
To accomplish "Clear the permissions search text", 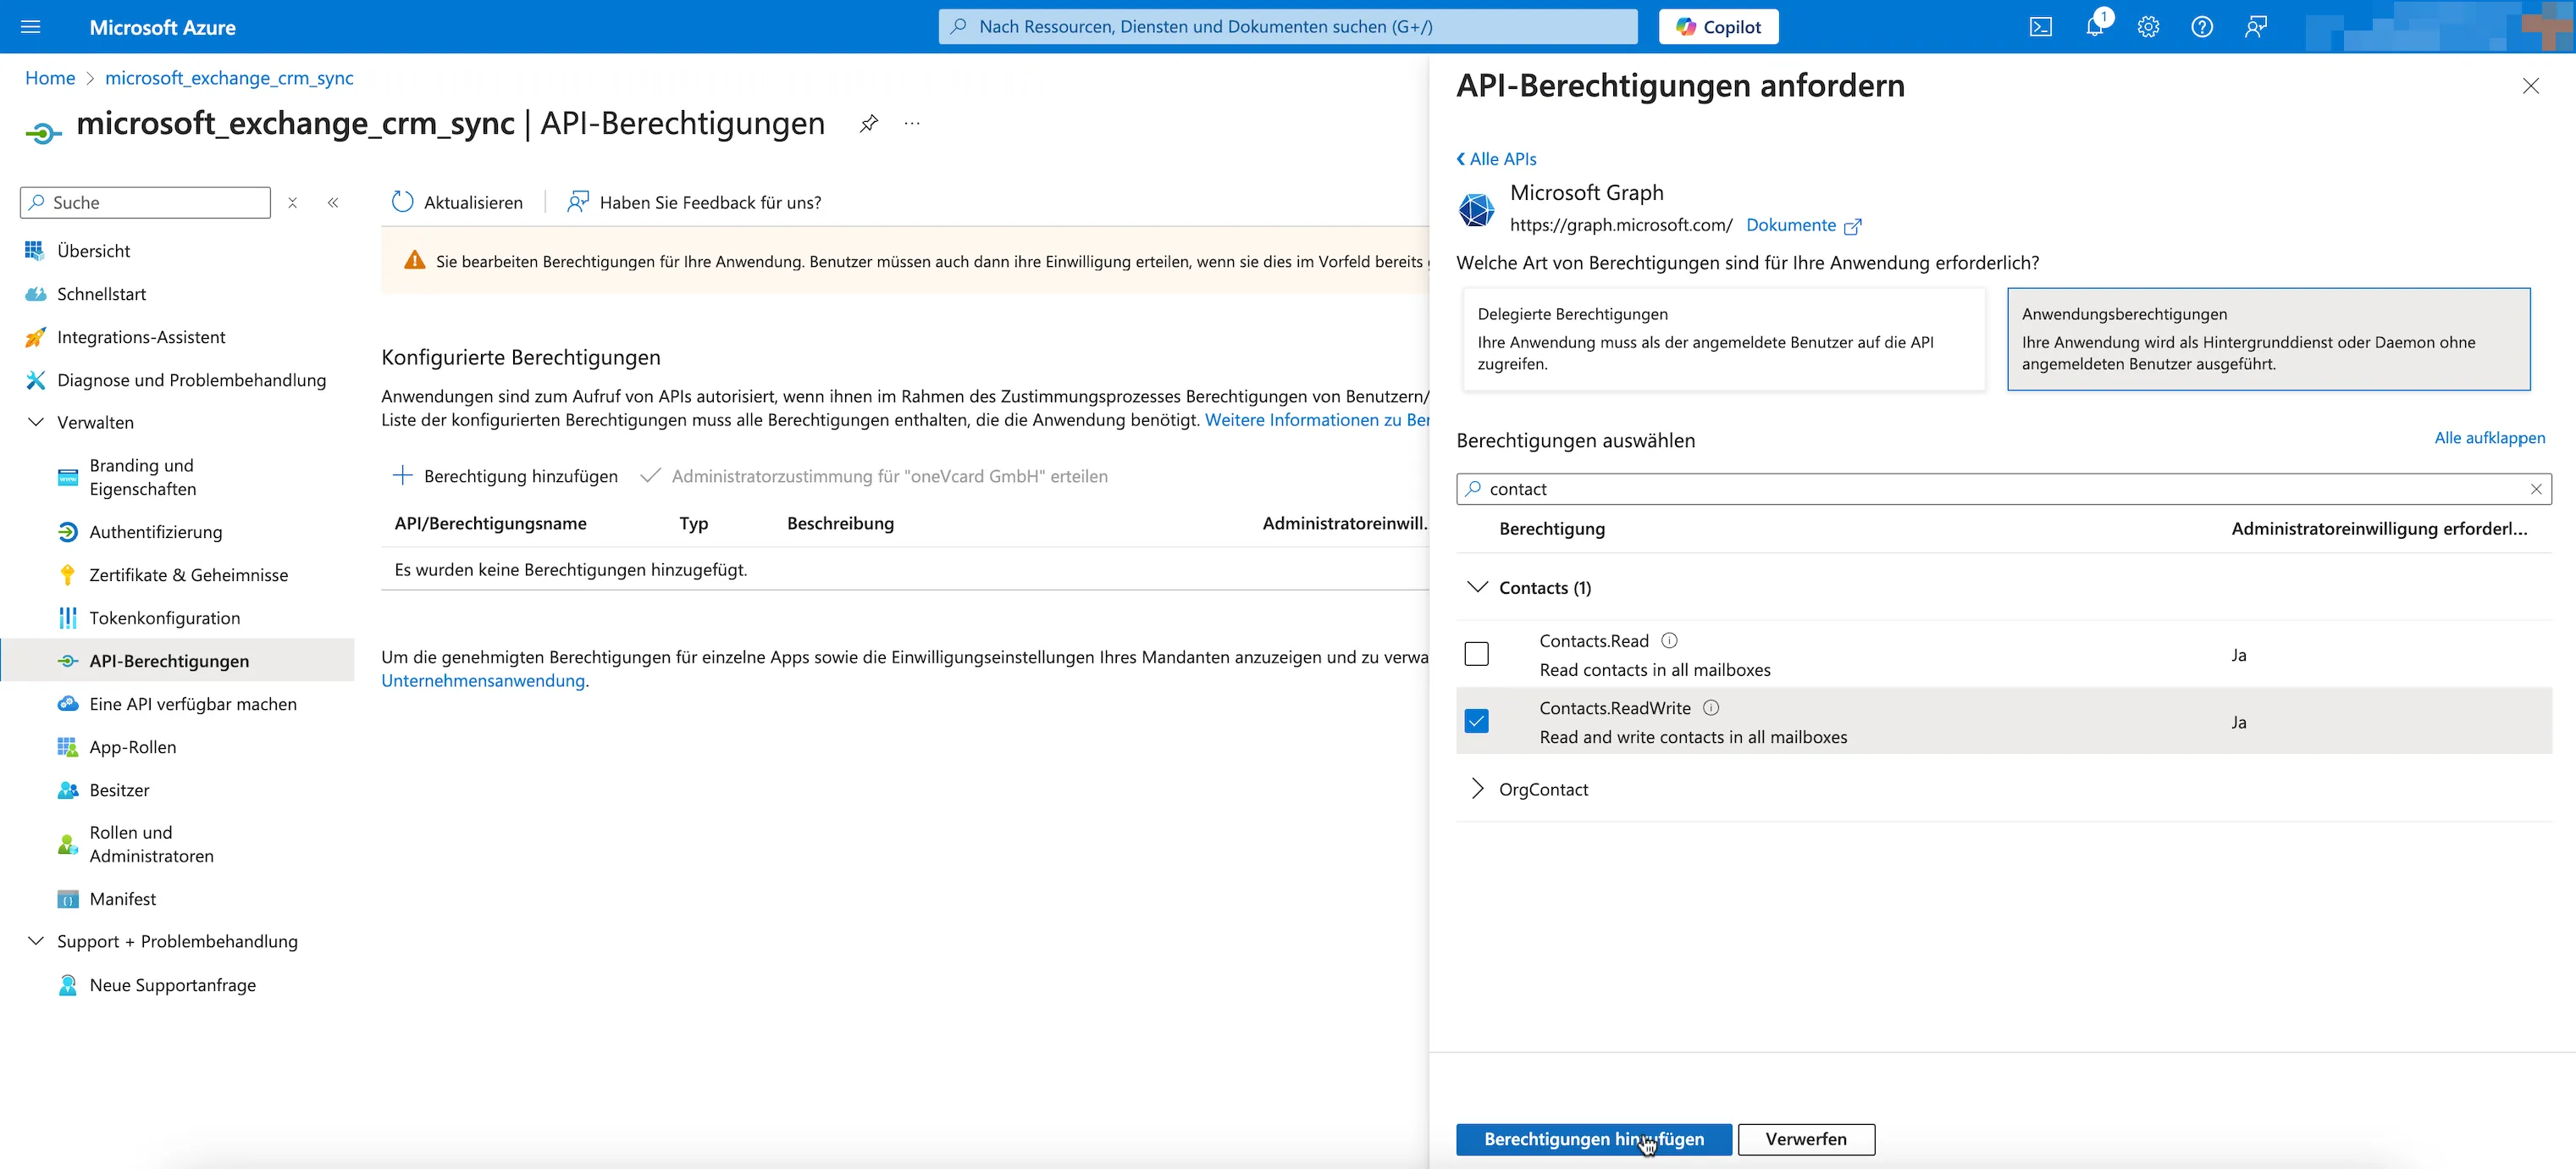I will point(2535,489).
